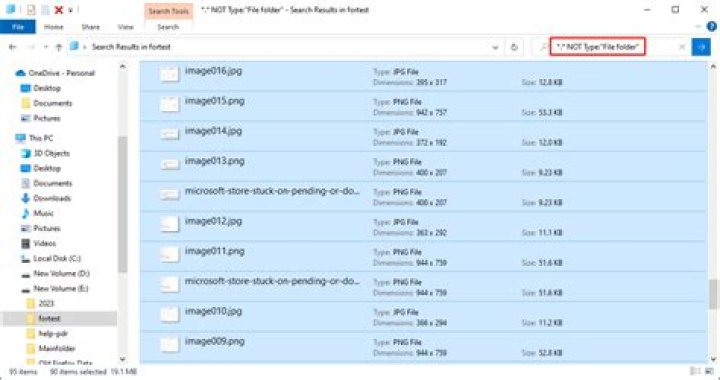Click the Properties quick access icon
Image resolution: width=720 pixels, height=380 pixels.
(30, 10)
